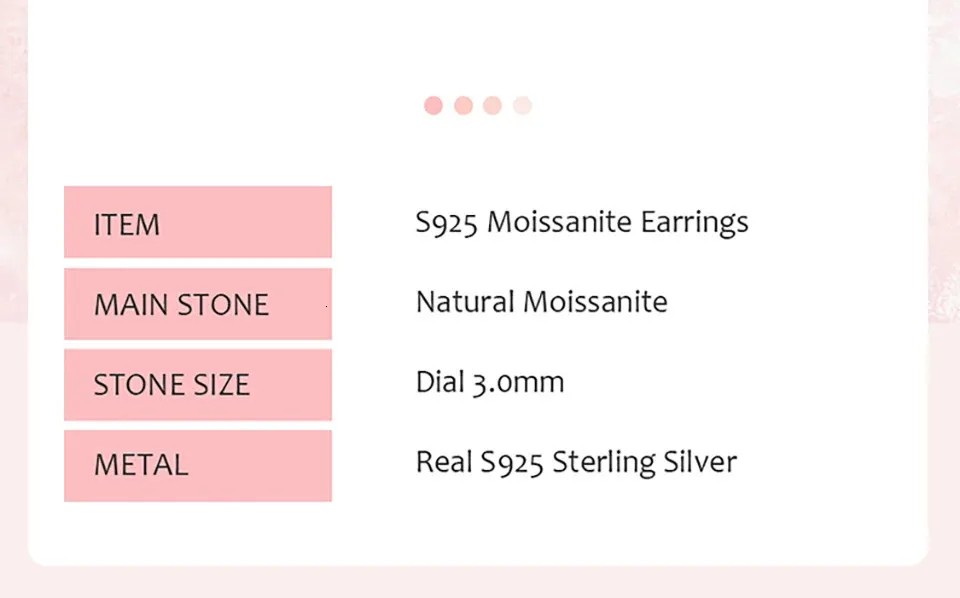960x598 pixels.
Task: Select the pink METAL label cell
Action: [197, 465]
